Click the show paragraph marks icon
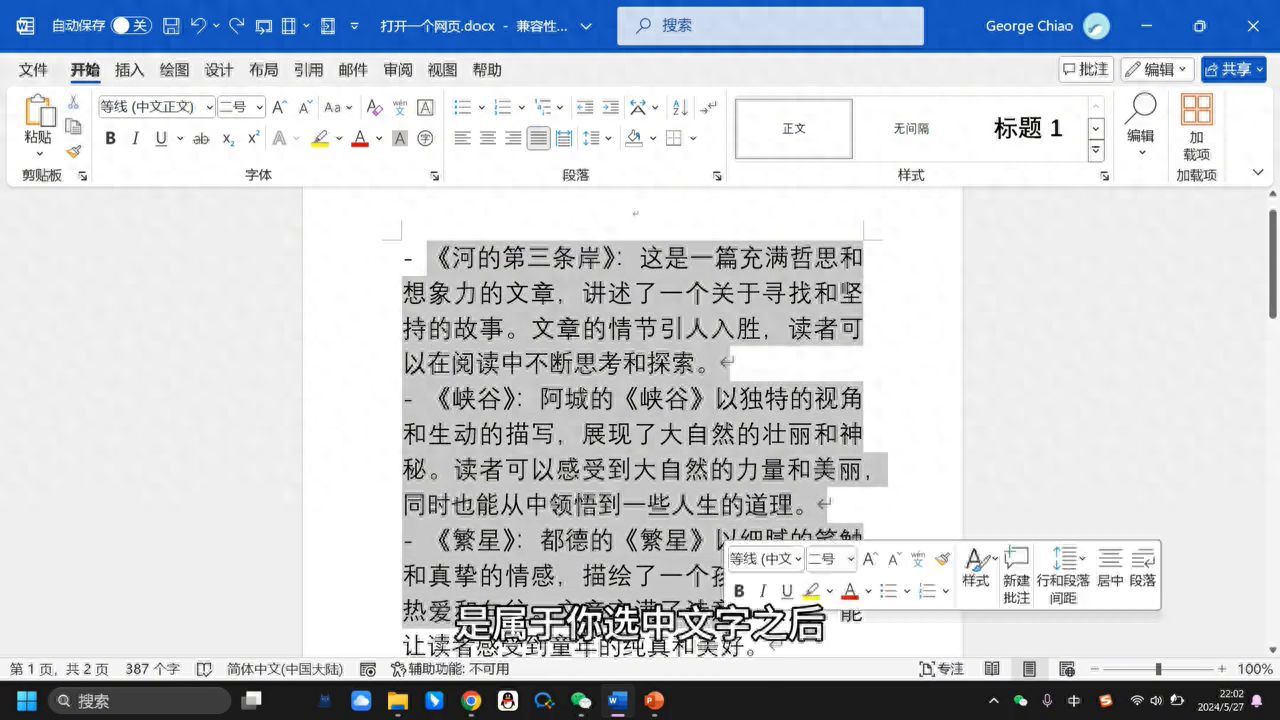The width and height of the screenshot is (1280, 720). 708,107
